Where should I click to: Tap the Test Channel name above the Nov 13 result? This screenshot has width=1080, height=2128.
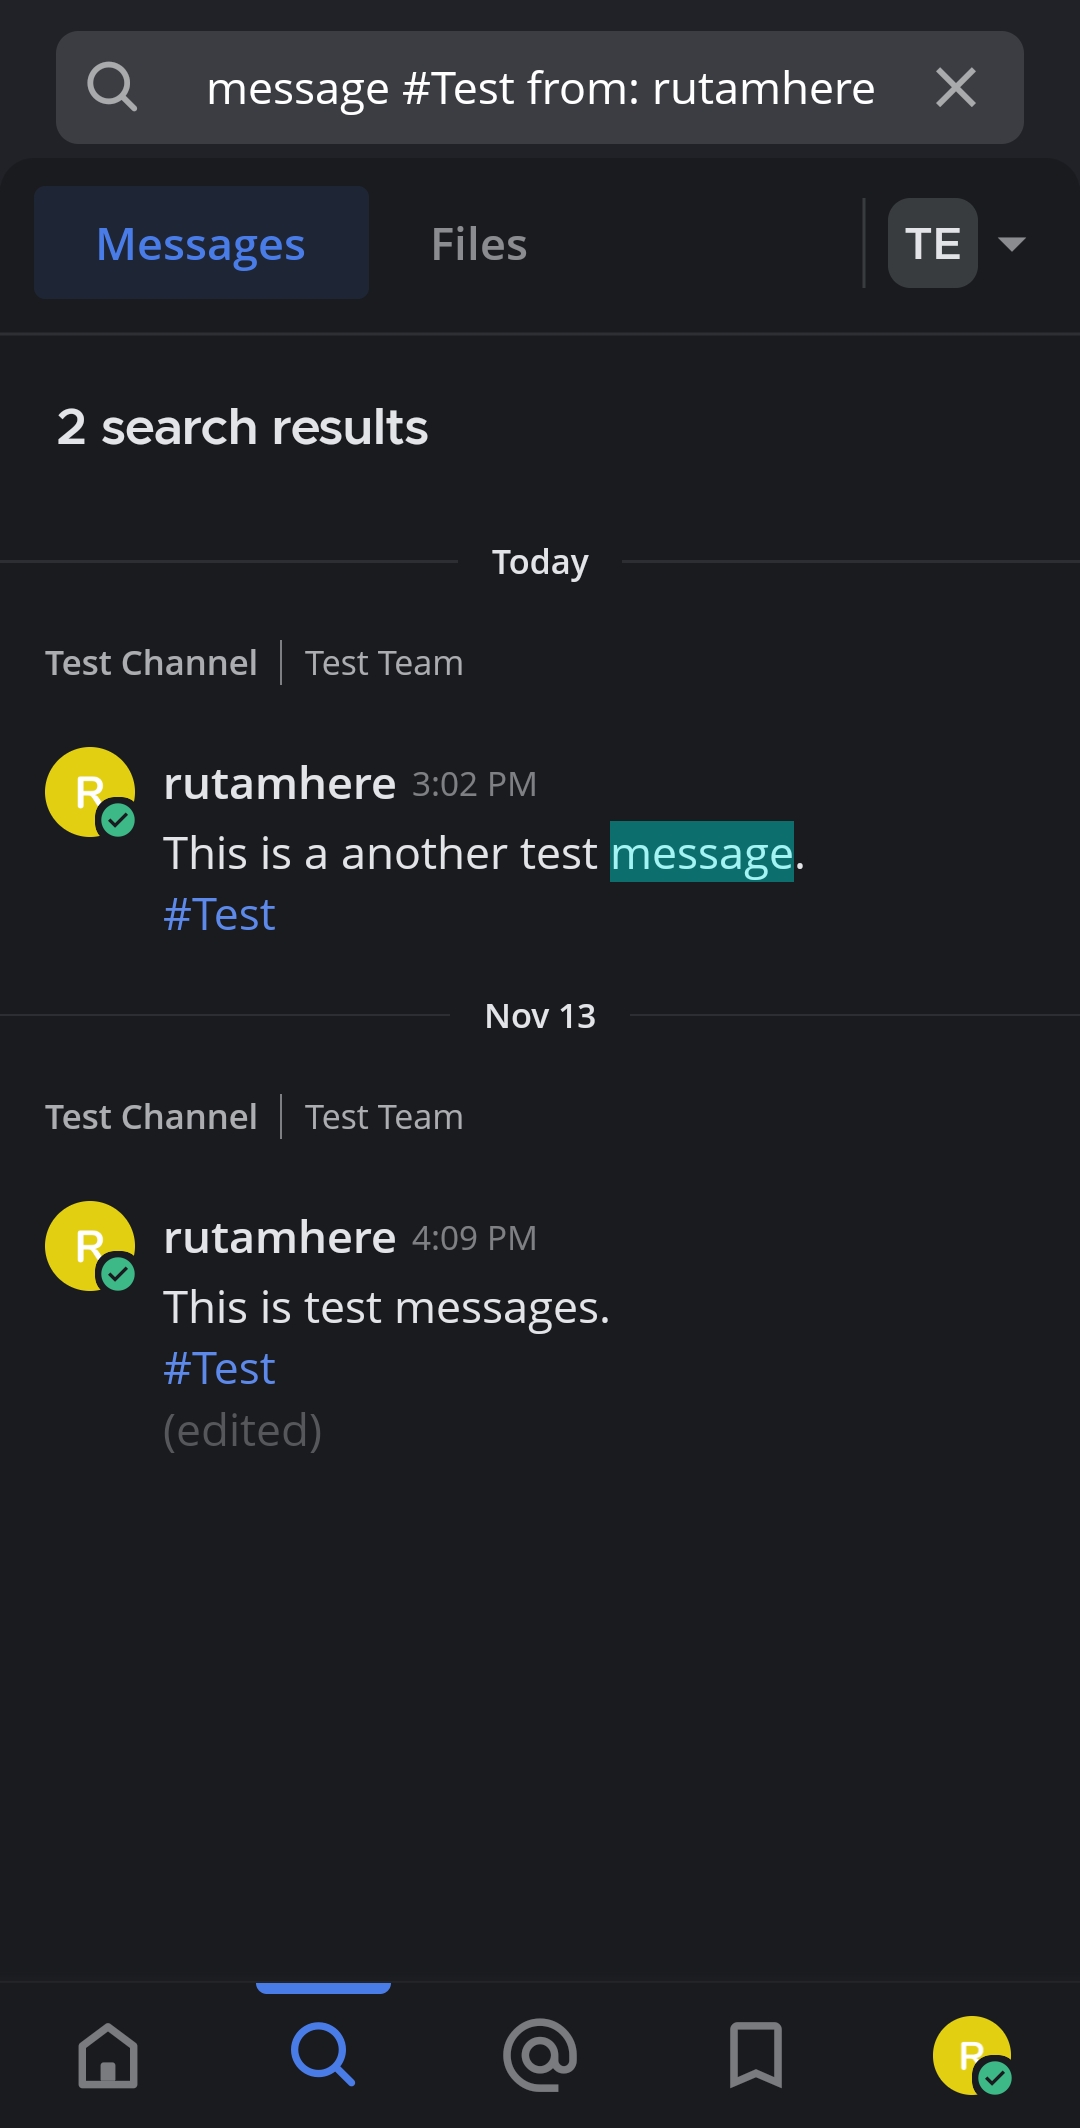151,1116
